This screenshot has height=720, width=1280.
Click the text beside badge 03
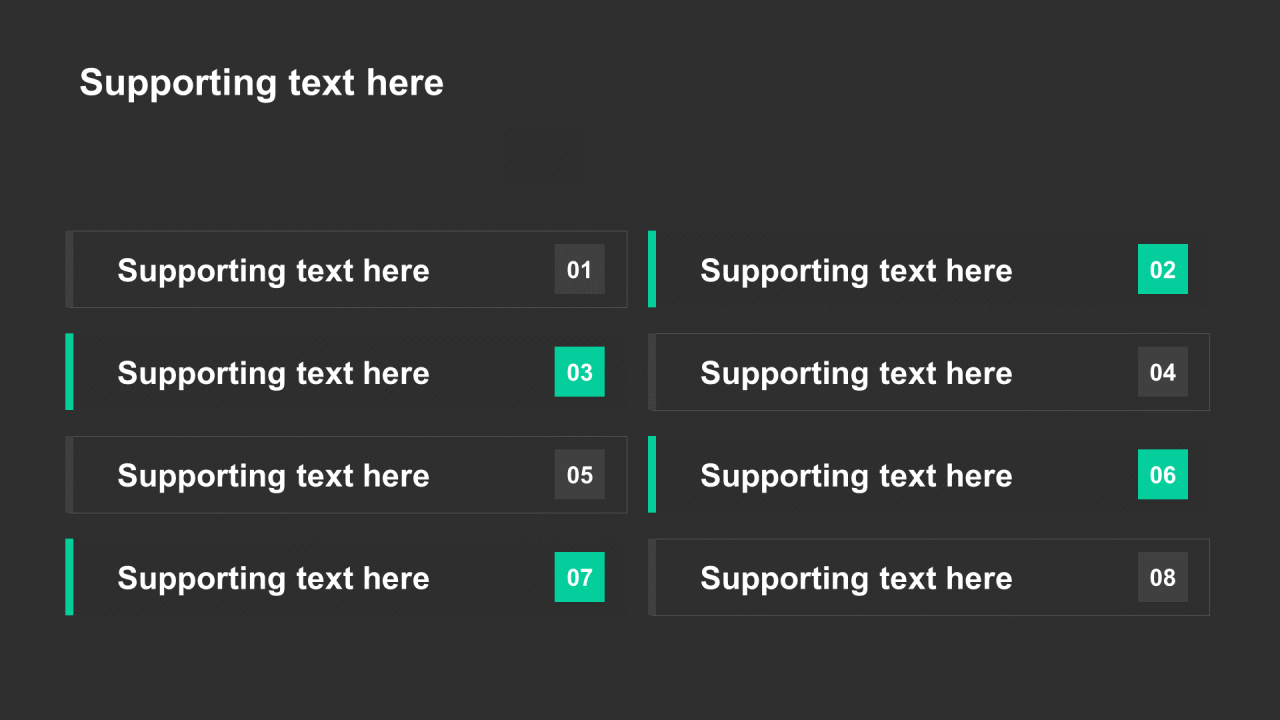coord(273,374)
